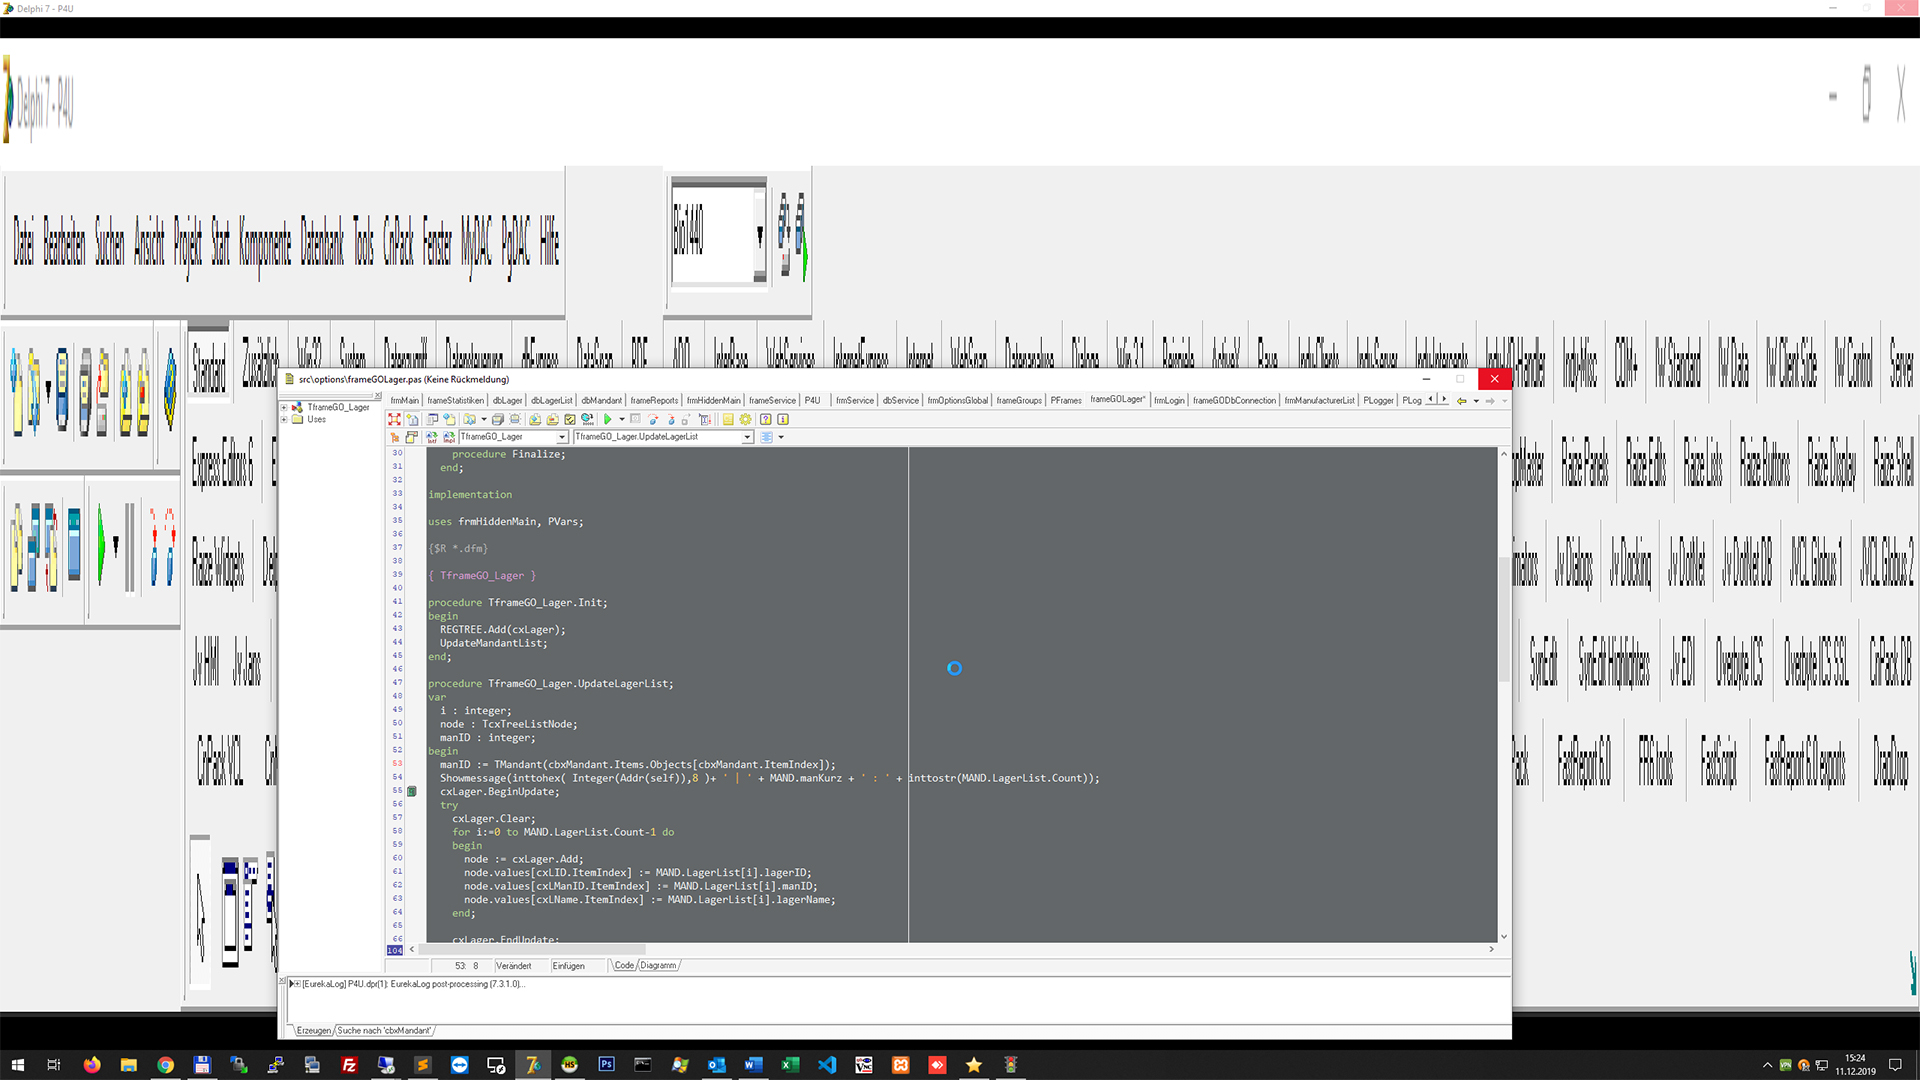Switch to the dbLagerList editor tab
Viewport: 1920px width, 1080px height.
pos(552,400)
